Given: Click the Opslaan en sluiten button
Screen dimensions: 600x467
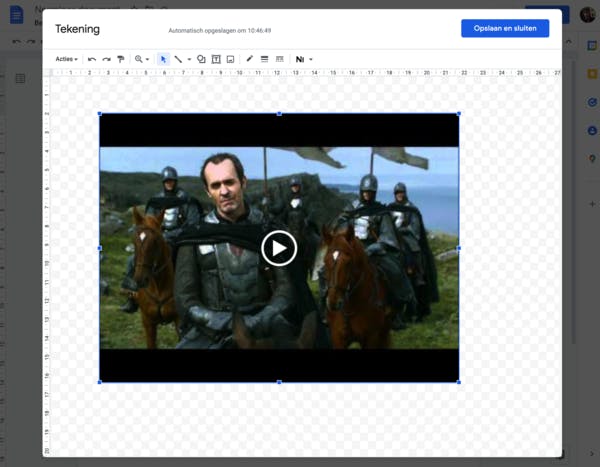Looking at the screenshot, I should (x=505, y=28).
